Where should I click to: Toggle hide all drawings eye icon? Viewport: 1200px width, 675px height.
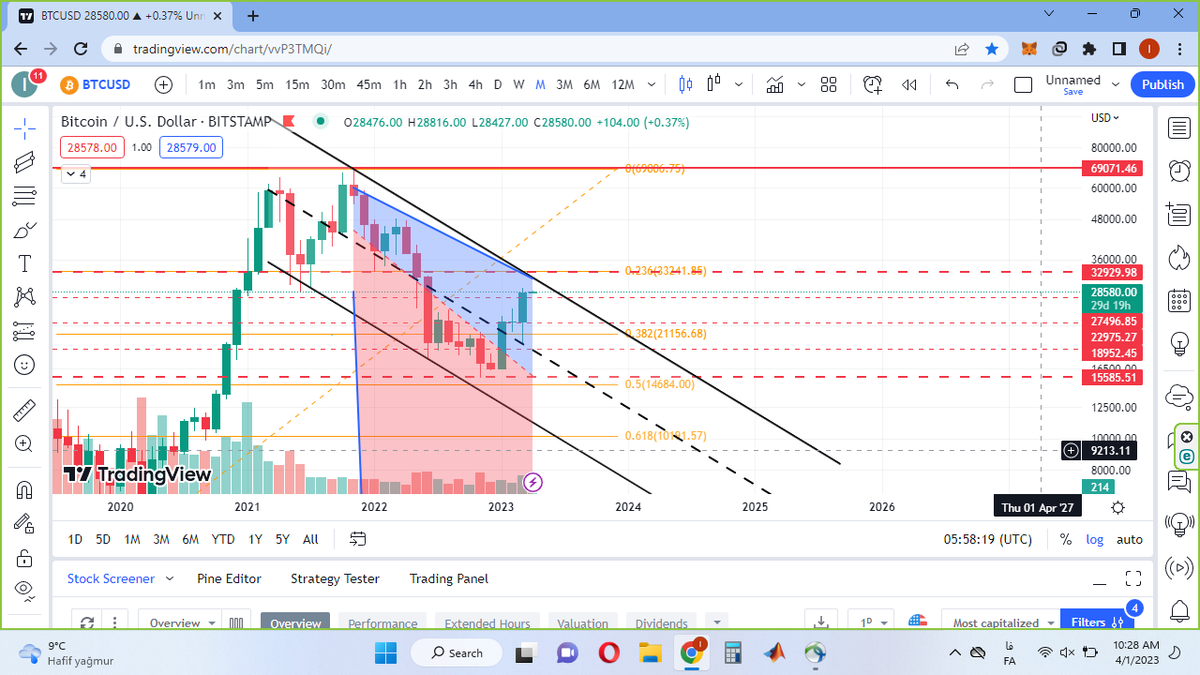pos(25,592)
